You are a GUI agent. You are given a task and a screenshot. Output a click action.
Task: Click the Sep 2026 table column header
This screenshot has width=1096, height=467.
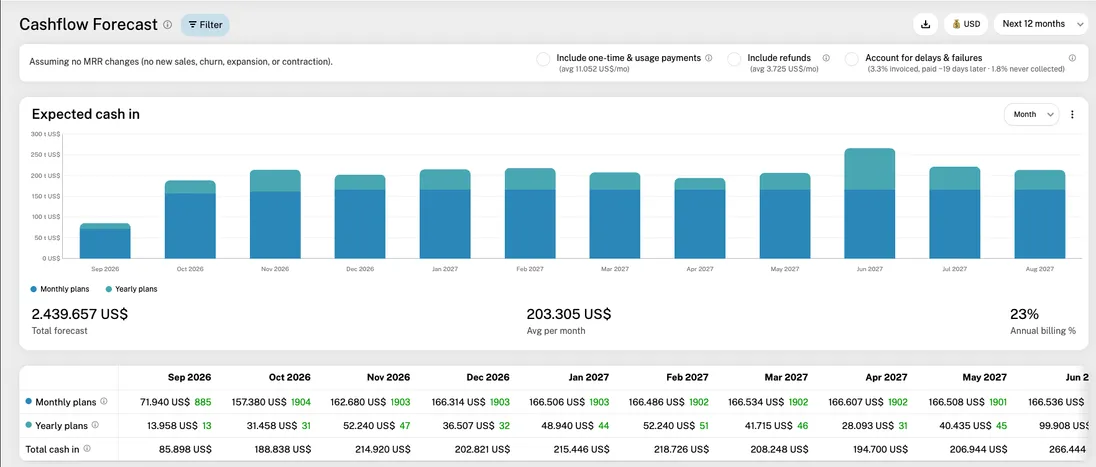tap(189, 377)
